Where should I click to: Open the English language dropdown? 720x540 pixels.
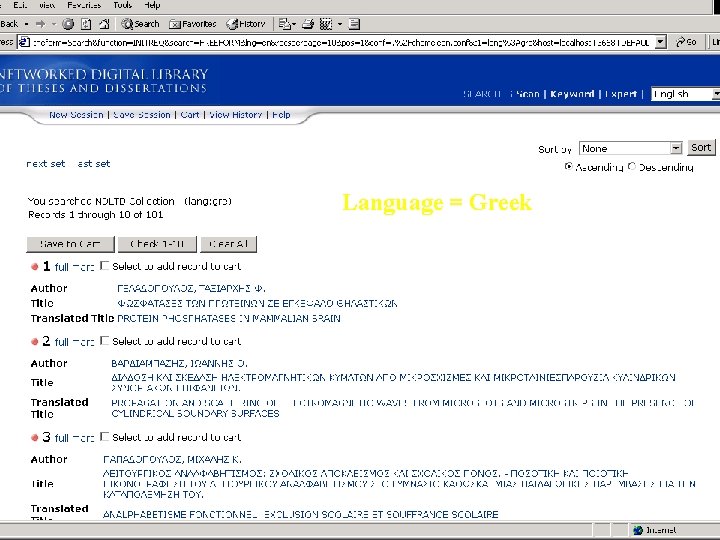click(x=686, y=94)
